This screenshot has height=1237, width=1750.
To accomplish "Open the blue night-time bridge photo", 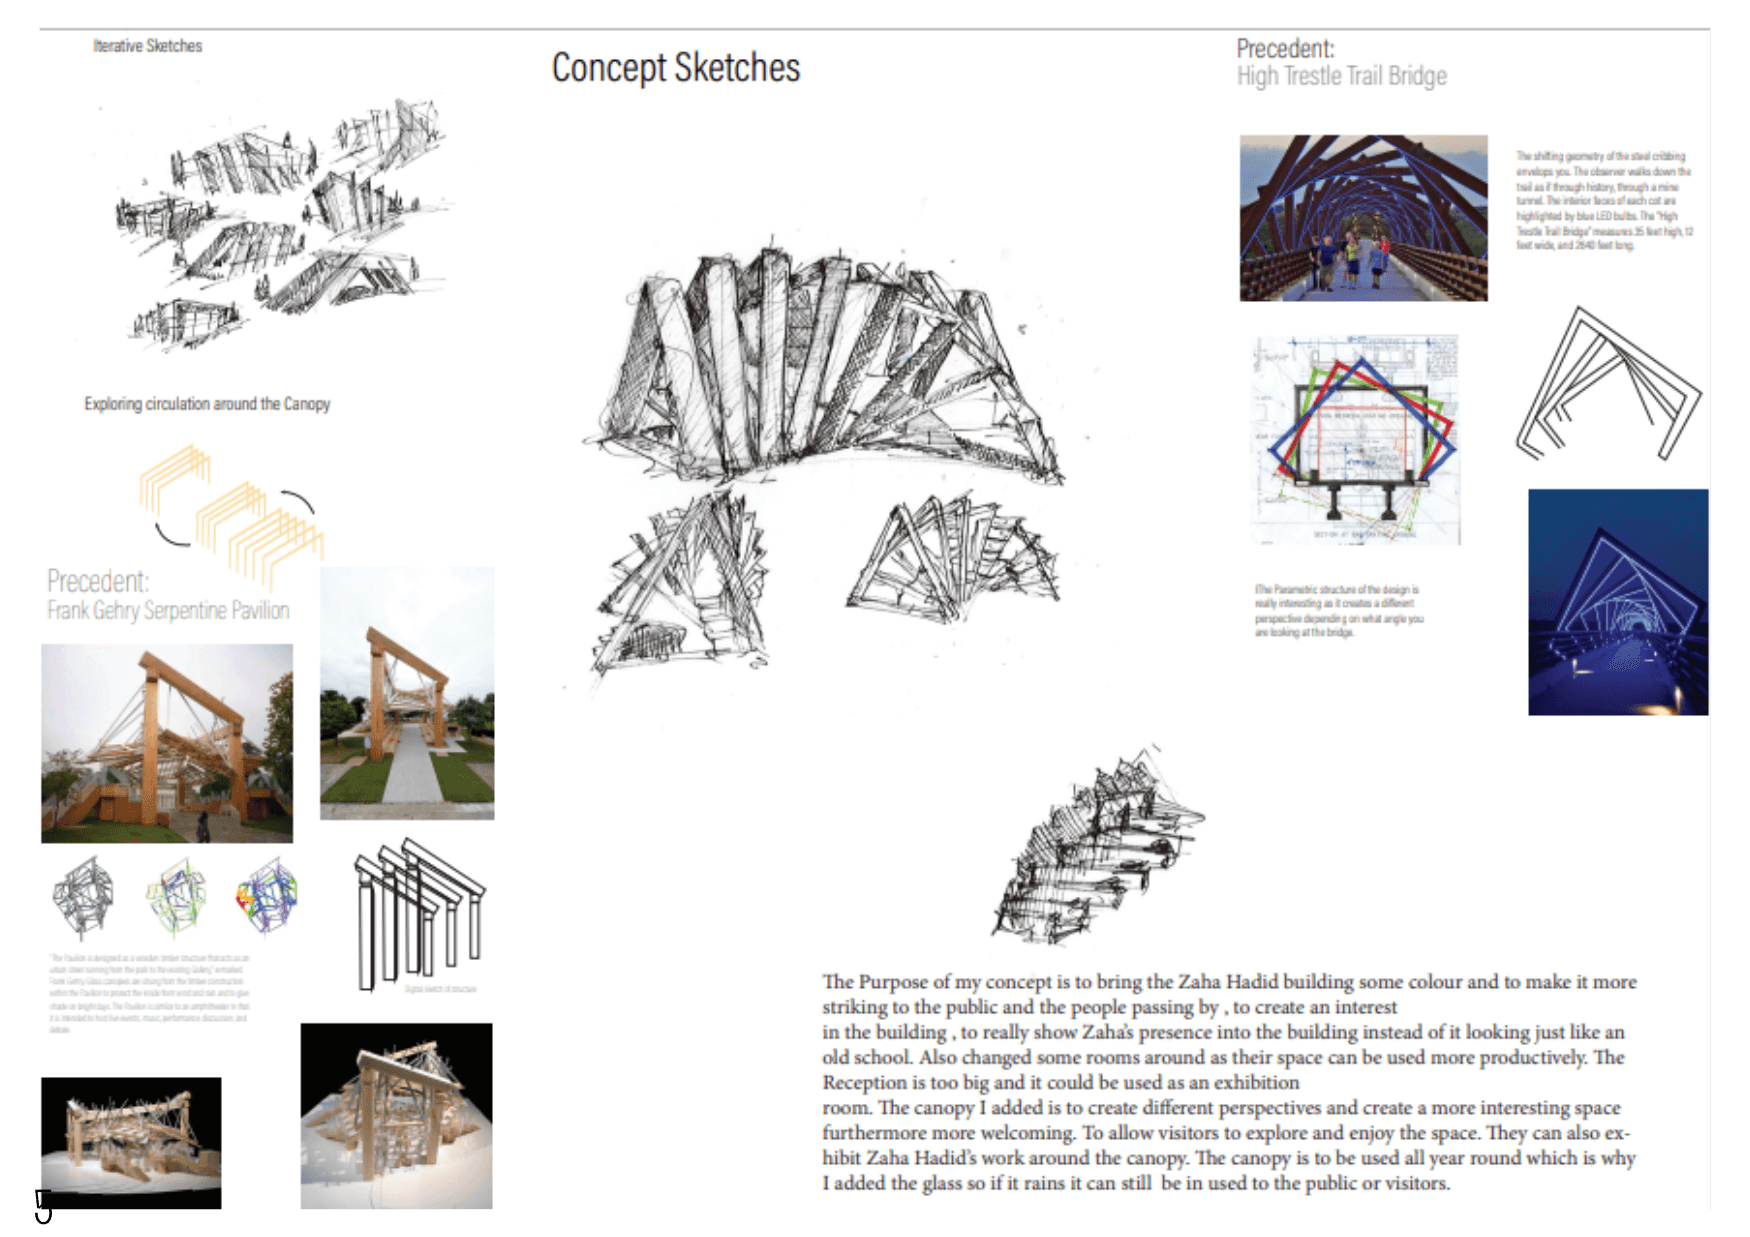I will pyautogui.click(x=1618, y=602).
